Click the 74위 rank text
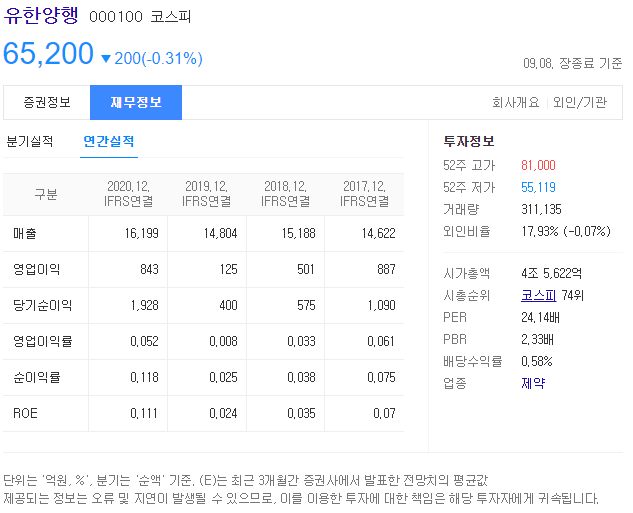633x513 pixels. click(x=572, y=295)
